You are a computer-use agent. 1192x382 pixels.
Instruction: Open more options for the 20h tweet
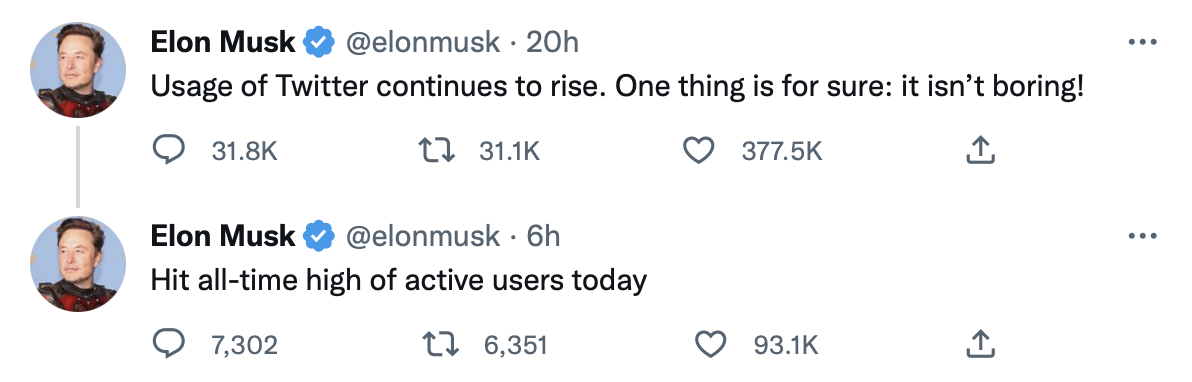(1143, 43)
